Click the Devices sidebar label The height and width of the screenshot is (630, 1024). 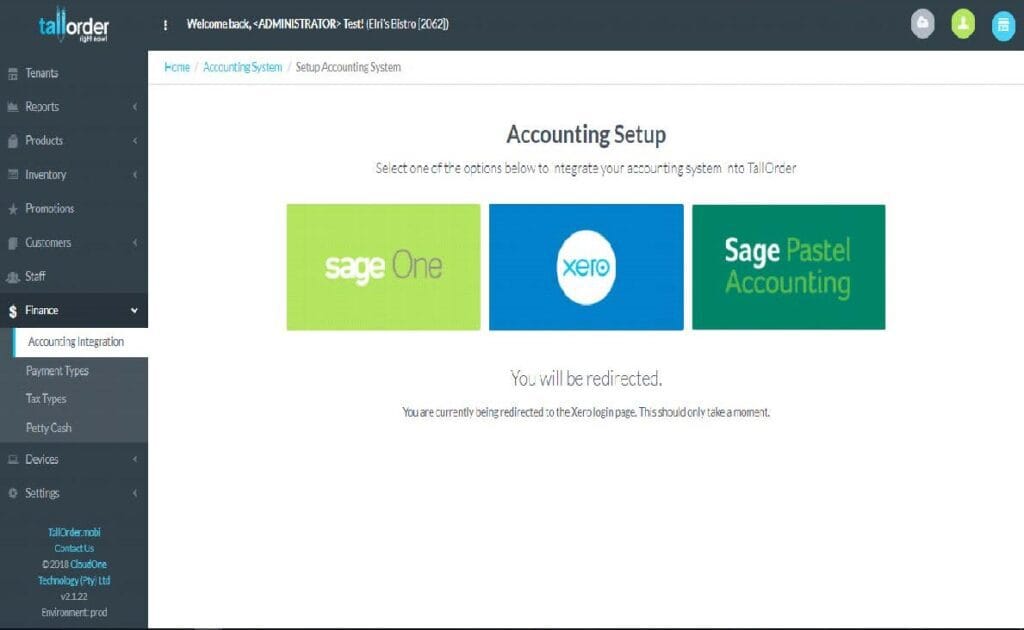point(42,459)
